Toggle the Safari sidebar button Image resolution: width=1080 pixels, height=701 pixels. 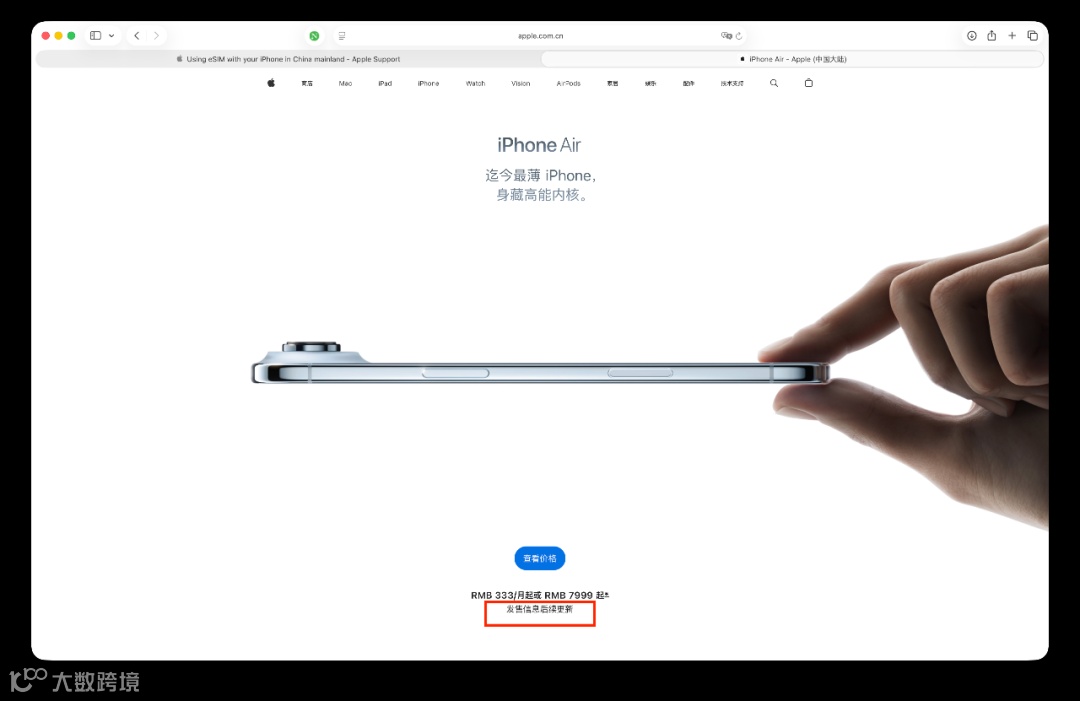[96, 36]
